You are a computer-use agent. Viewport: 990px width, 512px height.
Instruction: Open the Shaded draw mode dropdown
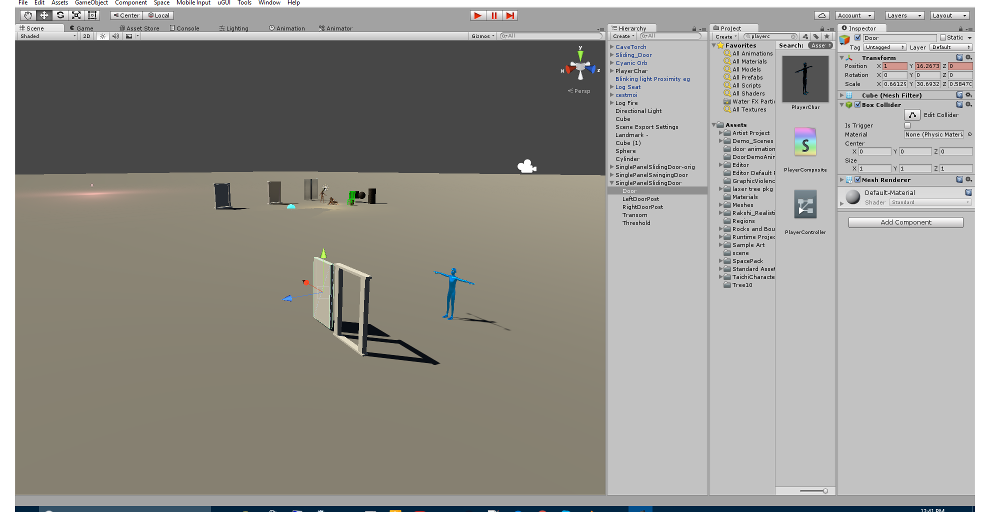click(x=48, y=36)
